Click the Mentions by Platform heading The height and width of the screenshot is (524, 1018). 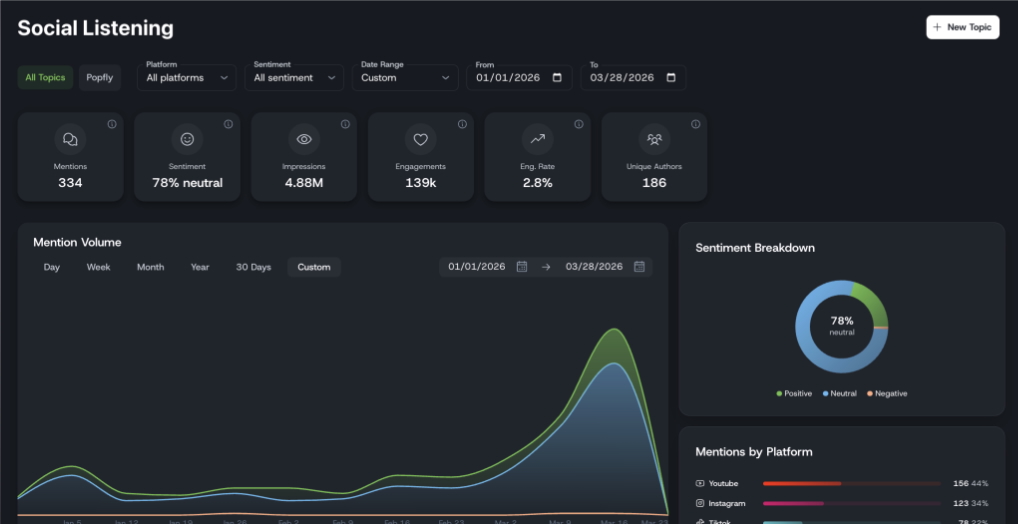[754, 451]
